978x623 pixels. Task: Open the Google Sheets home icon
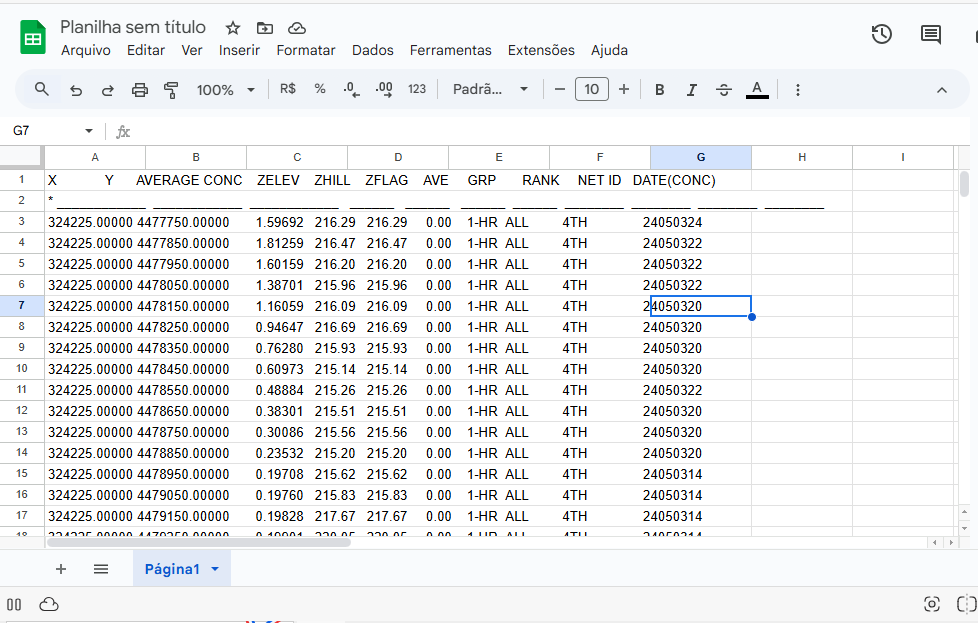click(32, 37)
